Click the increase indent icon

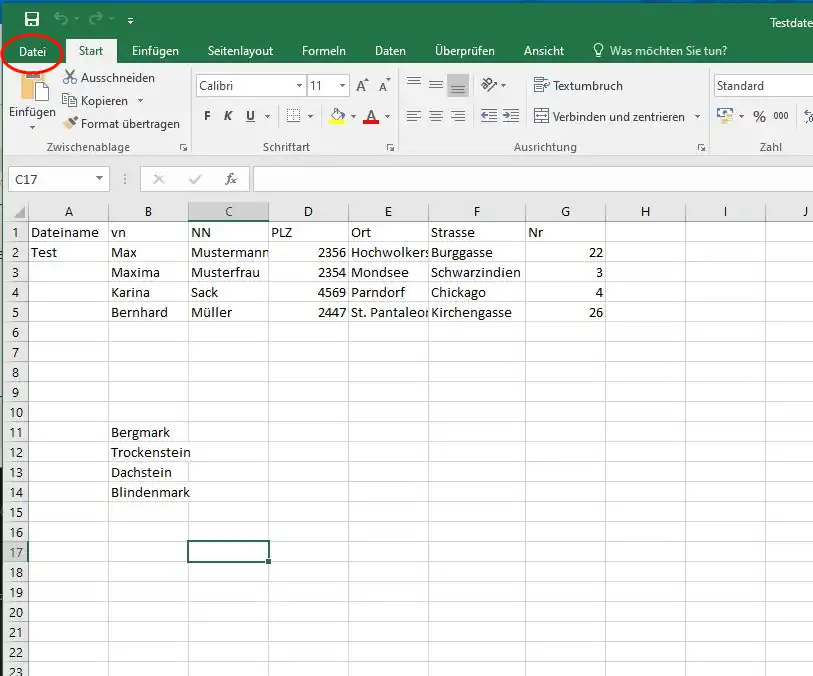point(512,117)
